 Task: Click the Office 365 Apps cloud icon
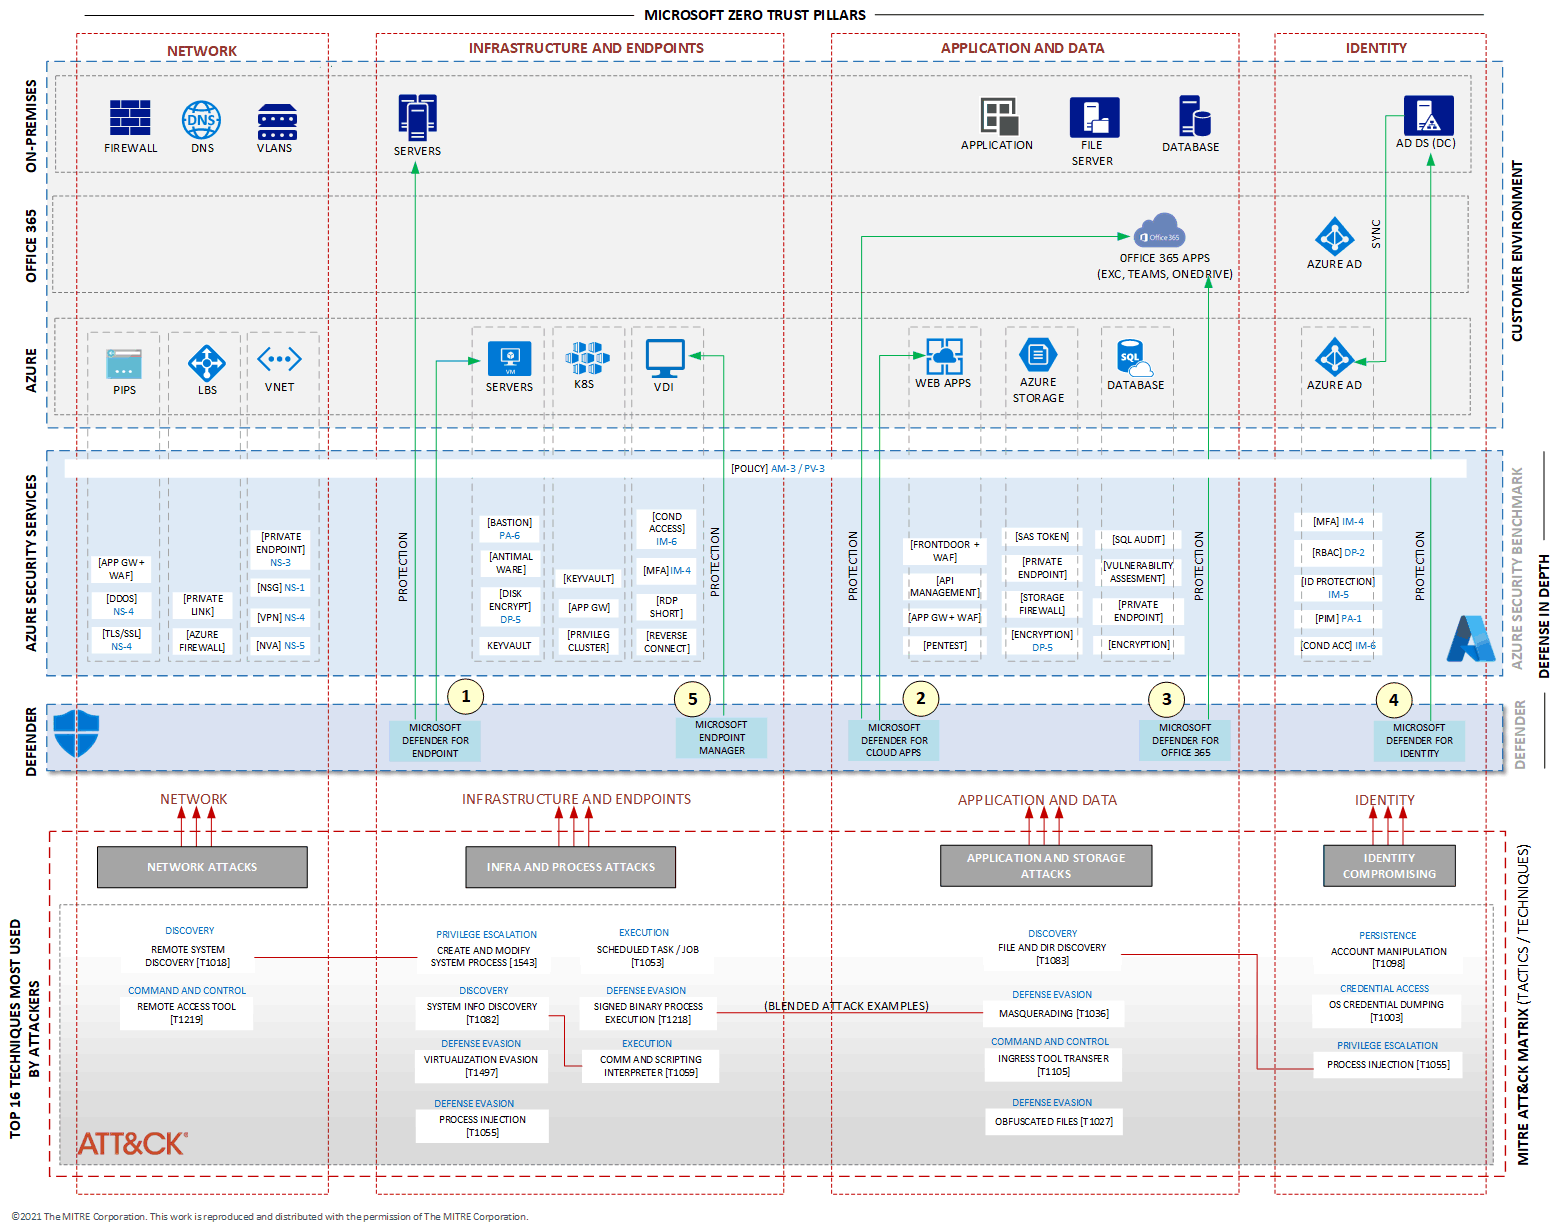pyautogui.click(x=1160, y=230)
